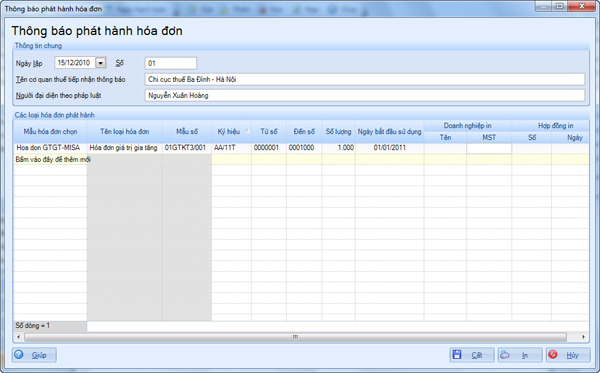The height and width of the screenshot is (373, 600).
Task: Print using the In button
Action: [x=520, y=355]
